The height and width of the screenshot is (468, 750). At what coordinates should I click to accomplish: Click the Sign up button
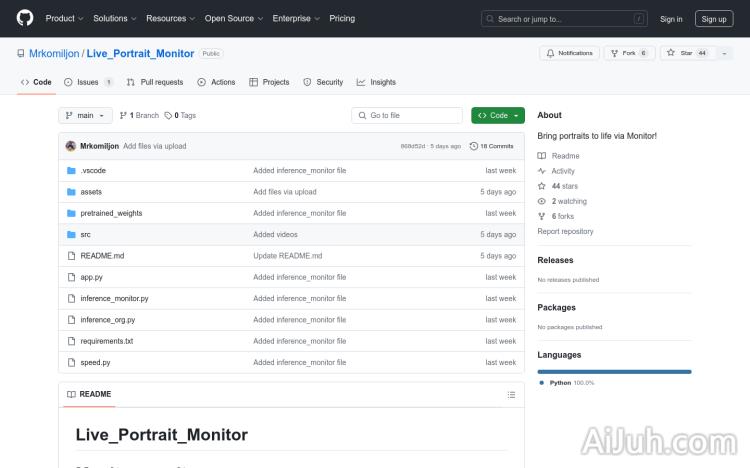[x=714, y=18]
